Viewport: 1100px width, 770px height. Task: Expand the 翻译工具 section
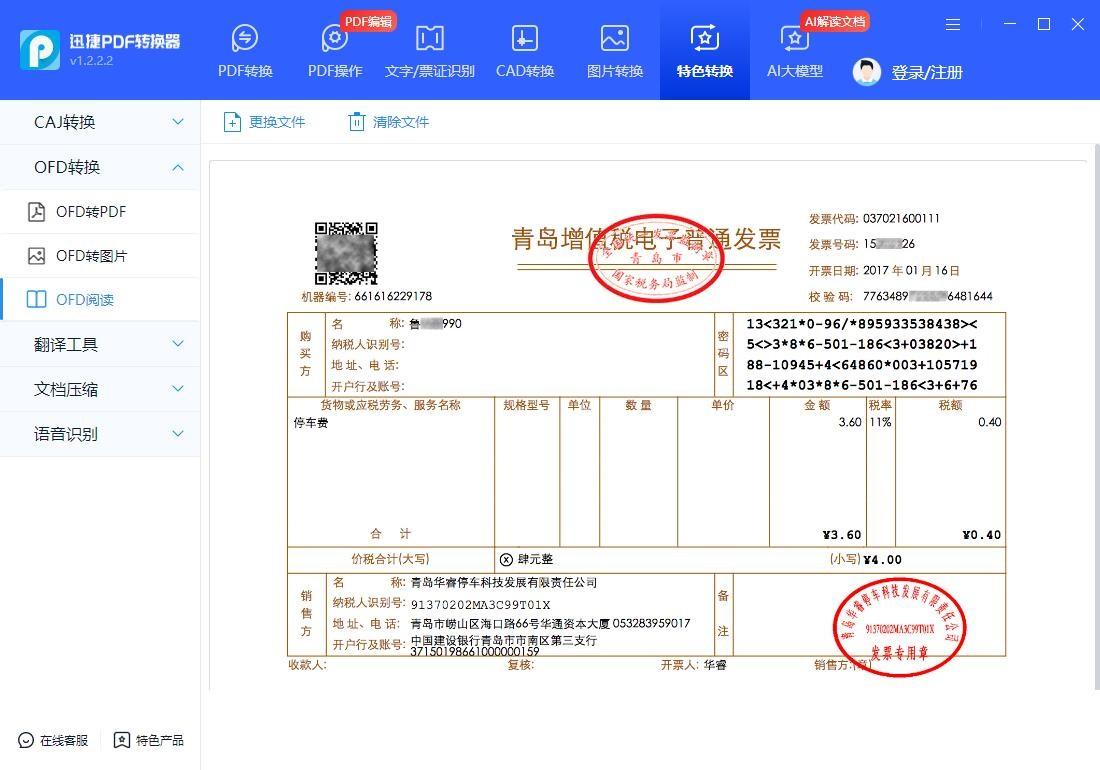pyautogui.click(x=100, y=343)
